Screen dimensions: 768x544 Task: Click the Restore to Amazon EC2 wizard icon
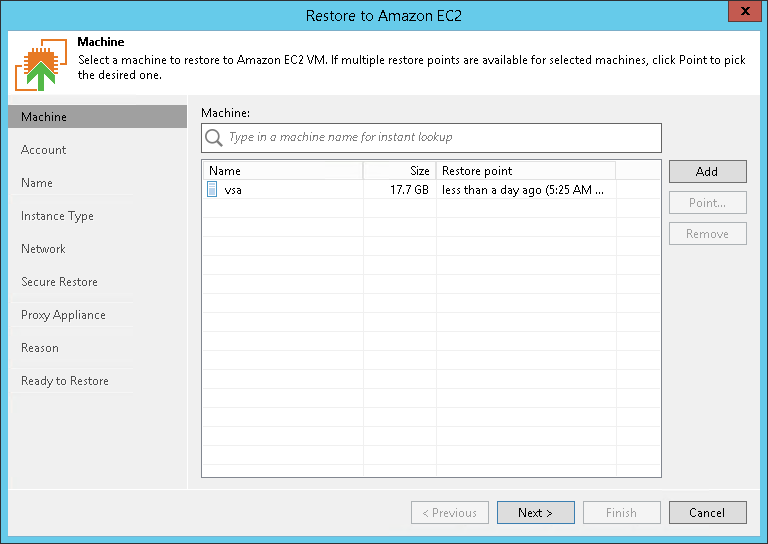(41, 66)
